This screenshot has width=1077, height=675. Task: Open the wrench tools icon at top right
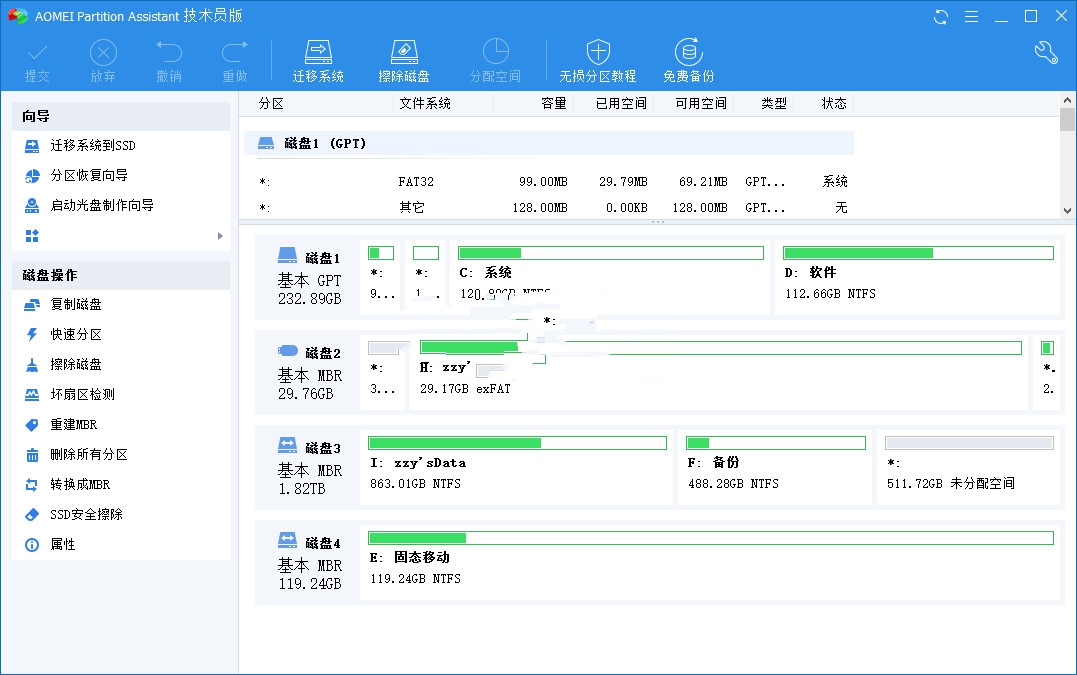tap(1046, 53)
